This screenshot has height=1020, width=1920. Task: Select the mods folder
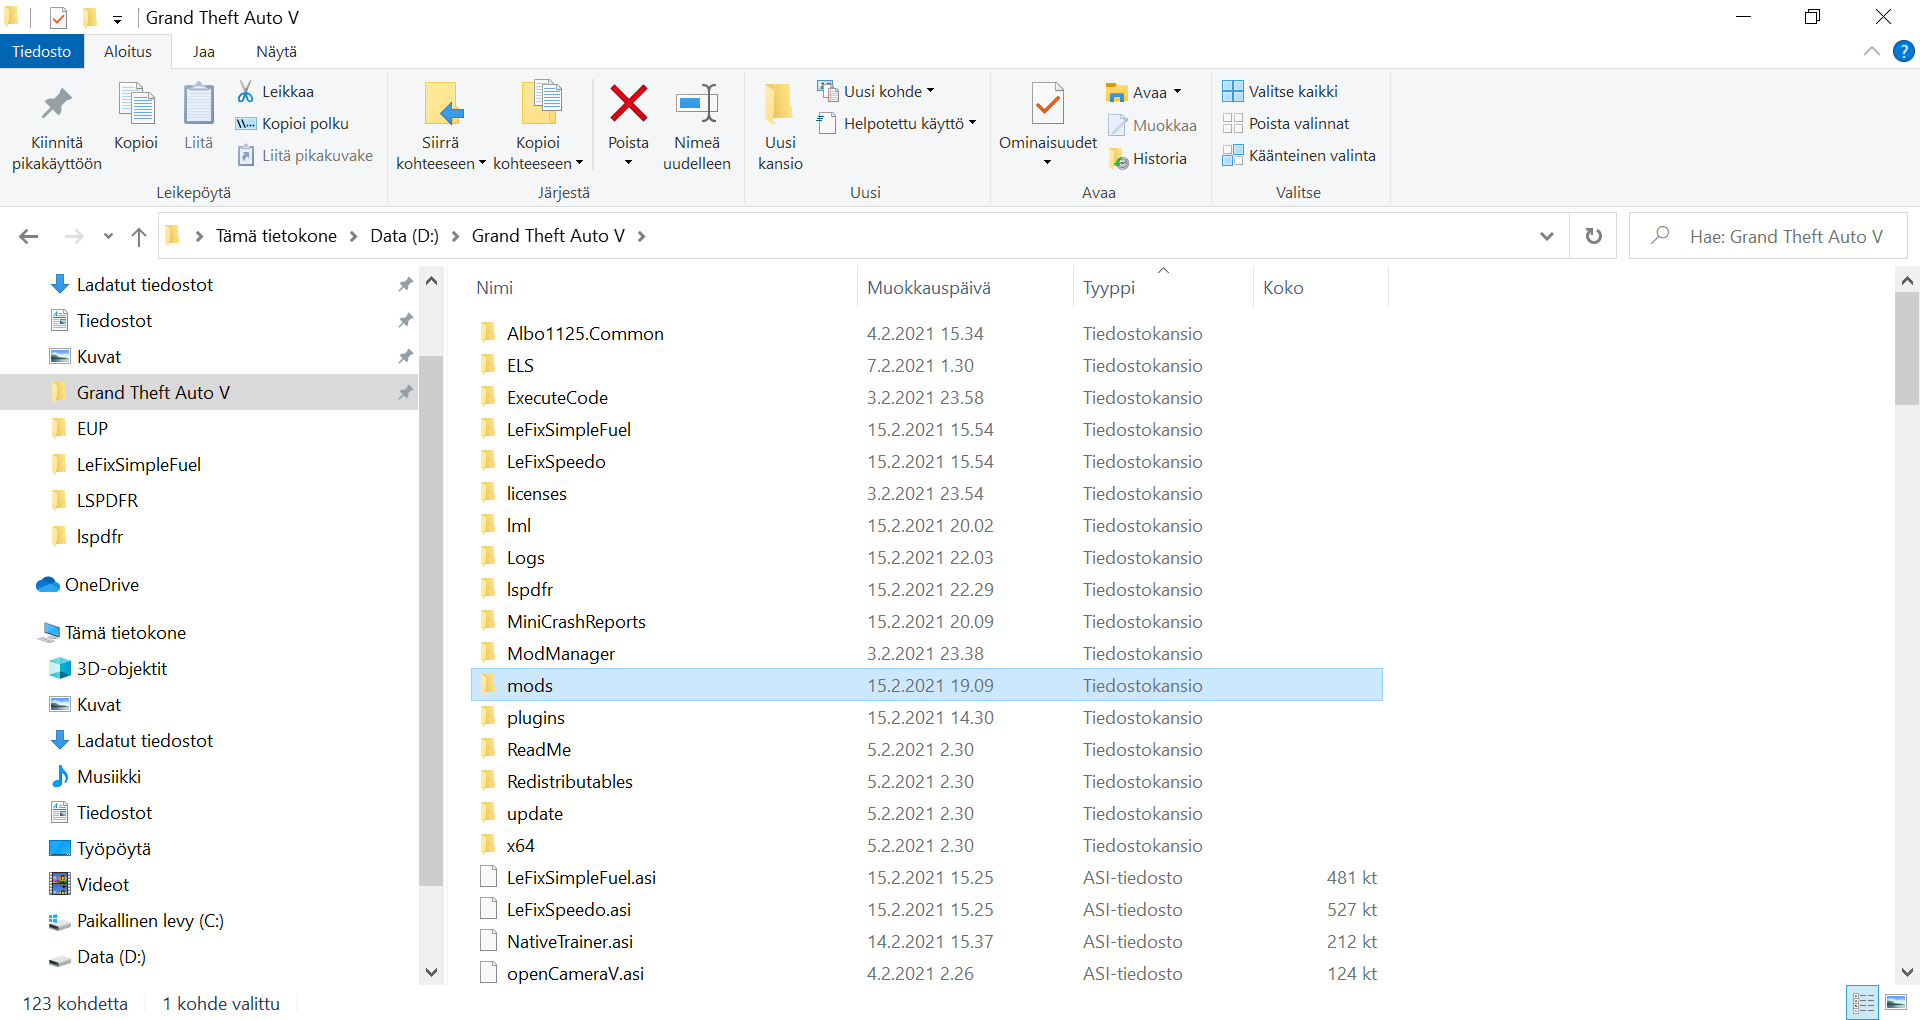[927, 685]
